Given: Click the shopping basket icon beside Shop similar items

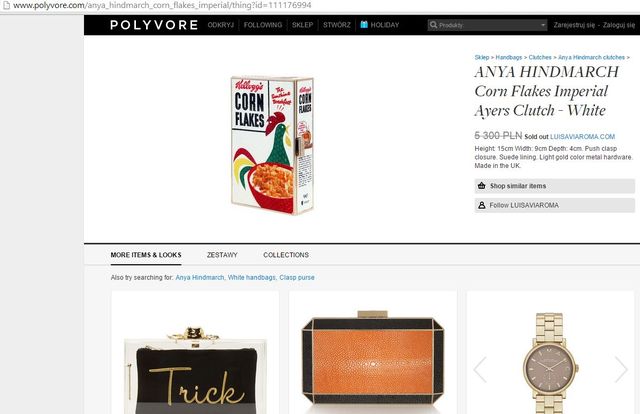Looking at the screenshot, I should coord(482,186).
